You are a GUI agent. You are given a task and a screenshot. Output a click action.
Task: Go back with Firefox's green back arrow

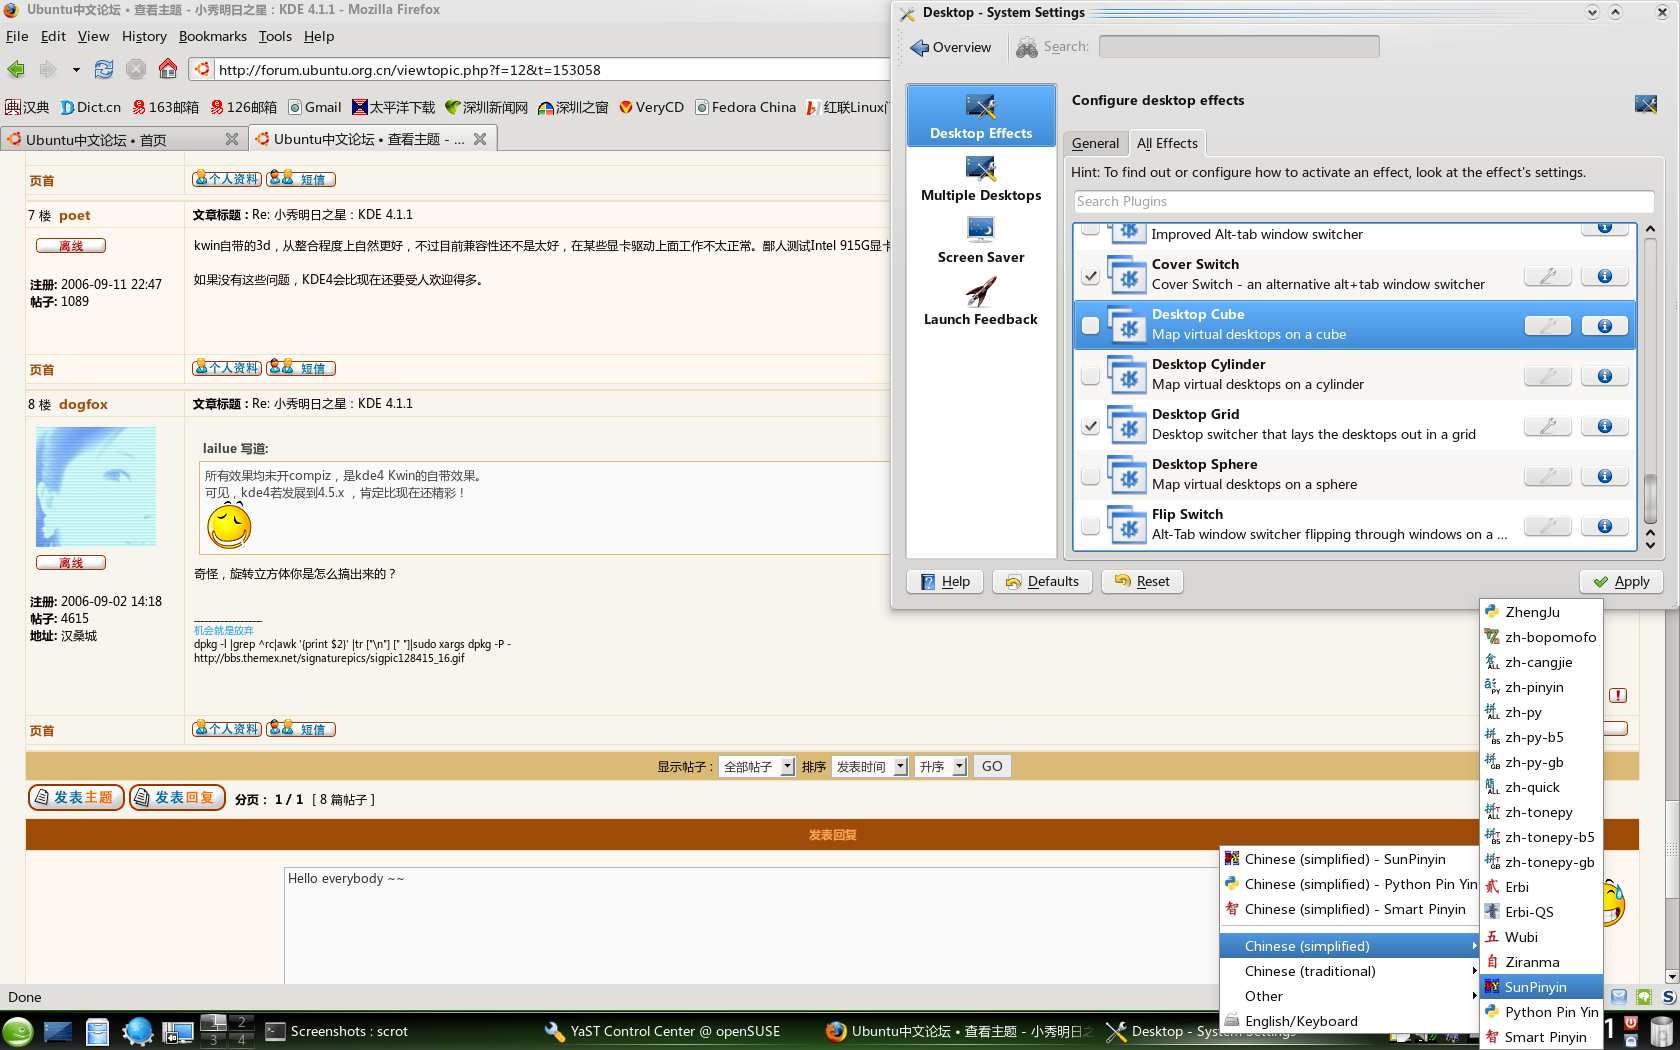tap(16, 69)
